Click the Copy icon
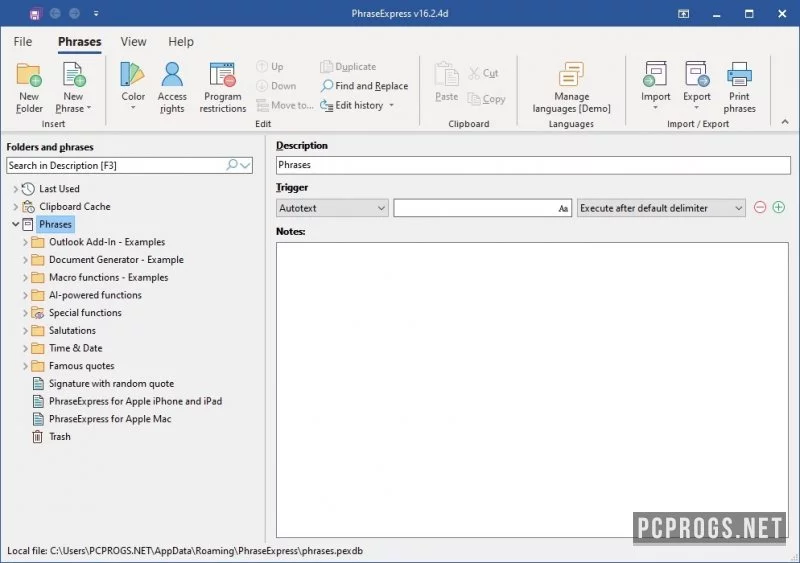This screenshot has height=563, width=800. click(x=474, y=99)
